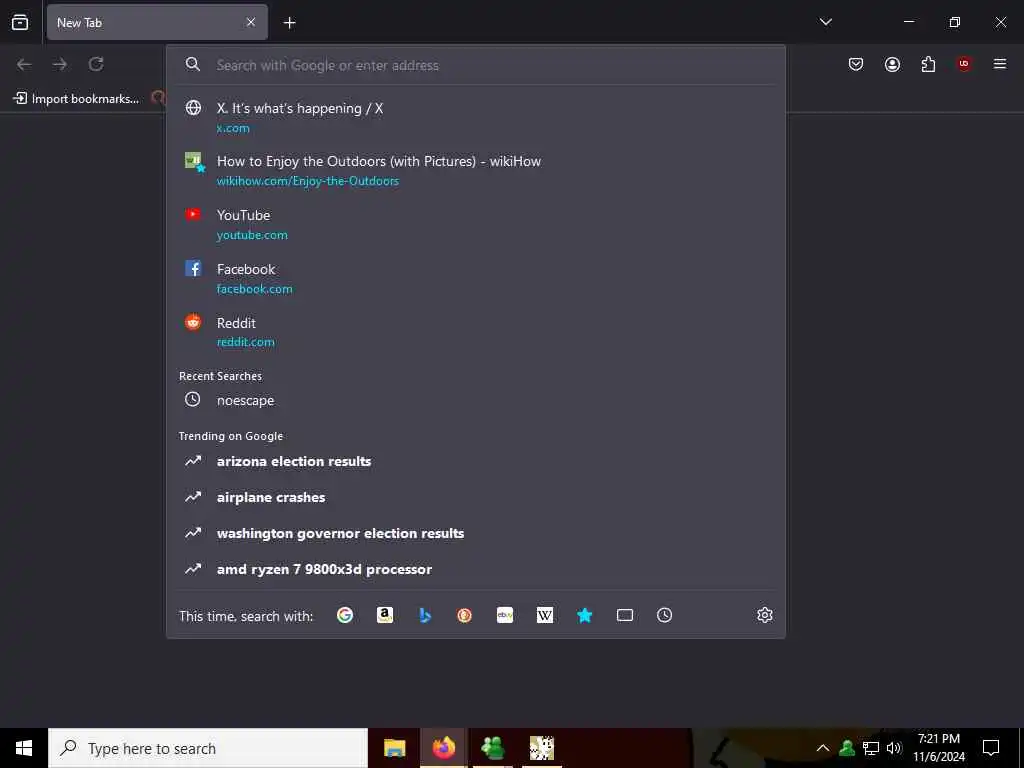The width and height of the screenshot is (1024, 768).
Task: Search this time with eBay icon
Action: tap(505, 615)
